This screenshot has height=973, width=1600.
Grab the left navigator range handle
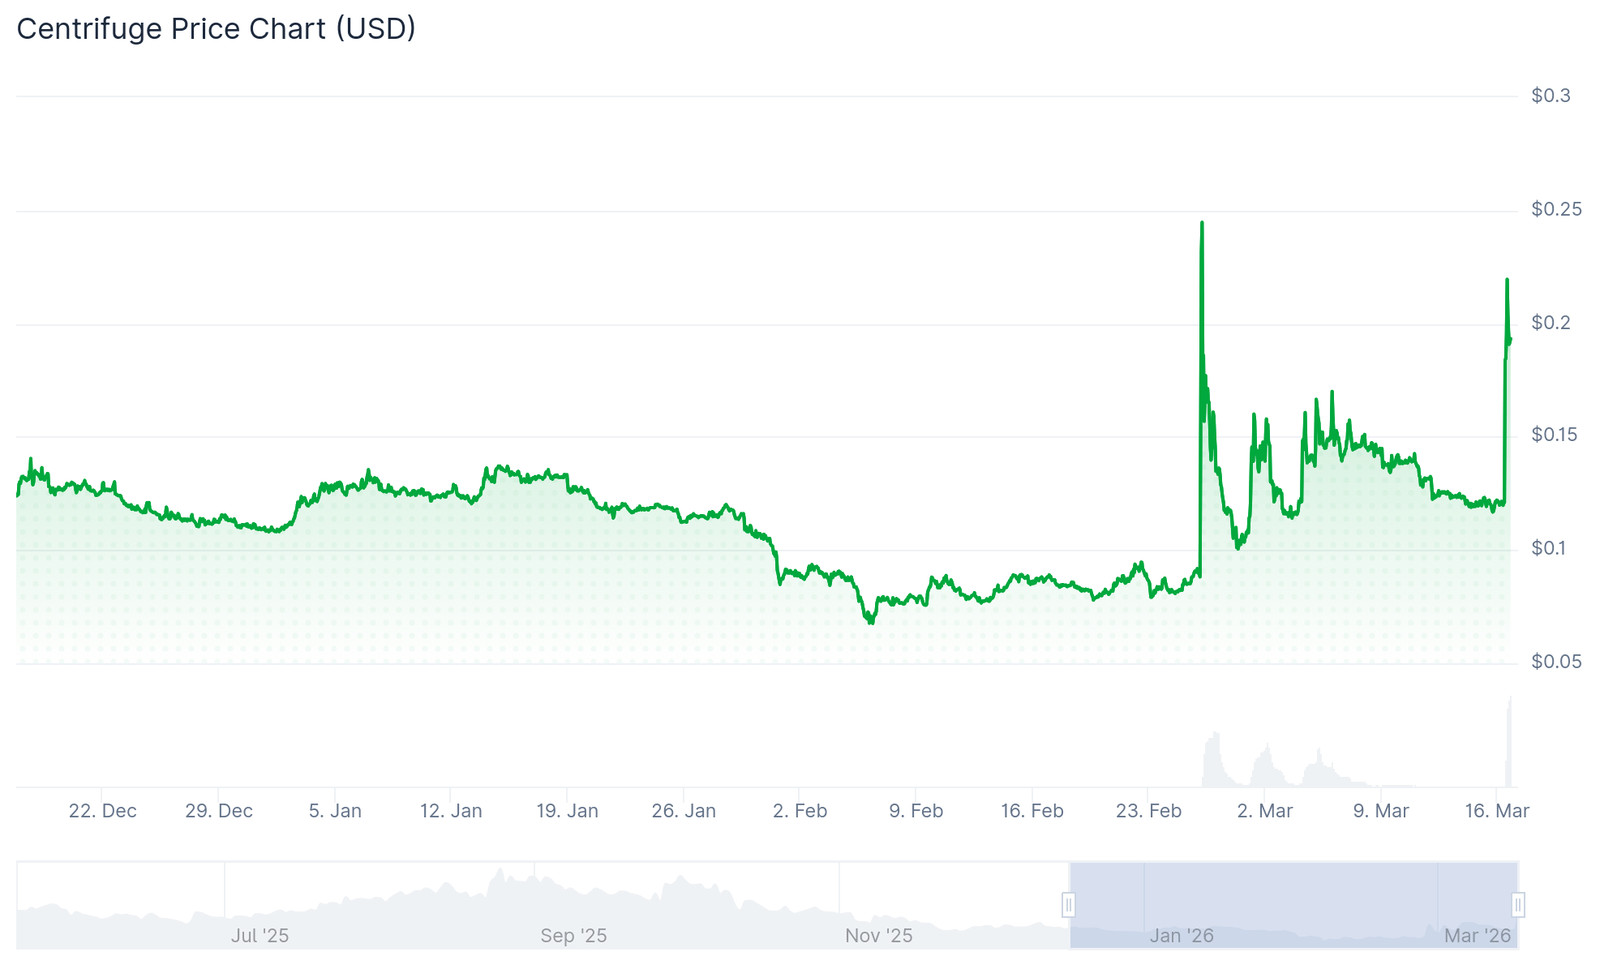tap(1068, 905)
